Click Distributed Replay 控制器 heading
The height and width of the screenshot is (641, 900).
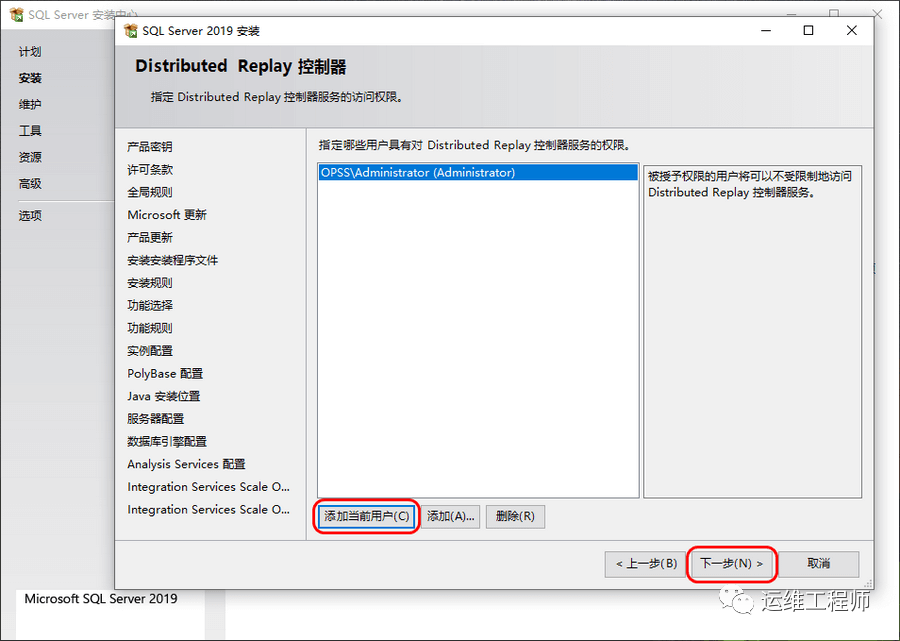click(240, 67)
